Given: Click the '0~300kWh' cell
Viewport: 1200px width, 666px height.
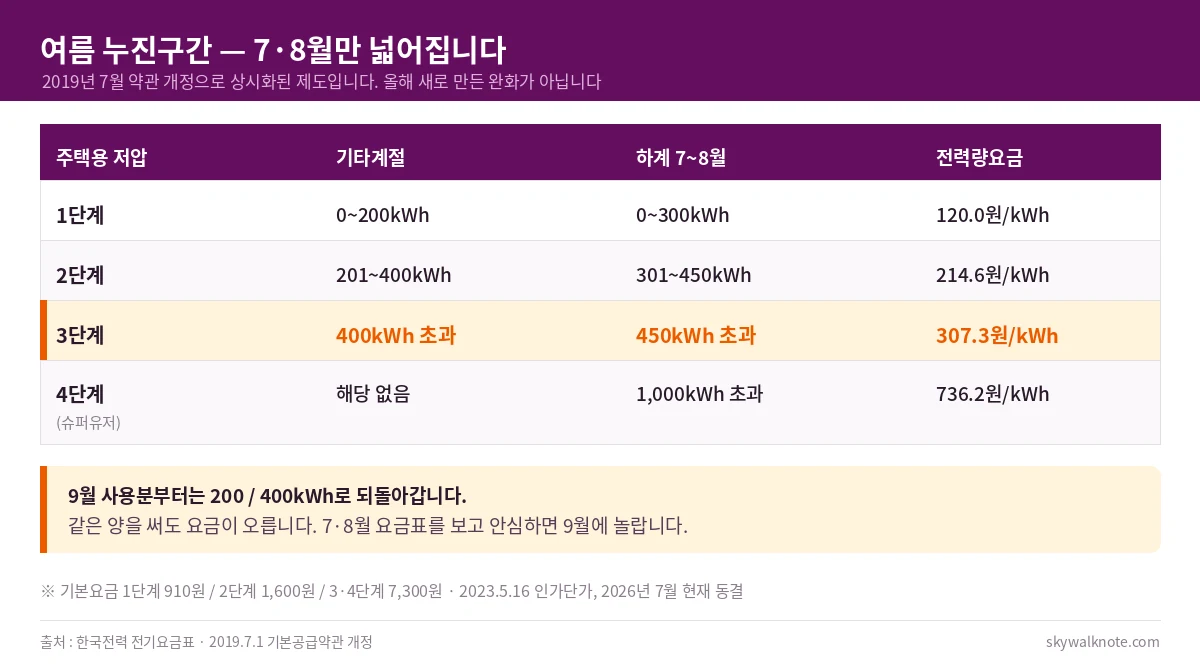Looking at the screenshot, I should pyautogui.click(x=682, y=215).
